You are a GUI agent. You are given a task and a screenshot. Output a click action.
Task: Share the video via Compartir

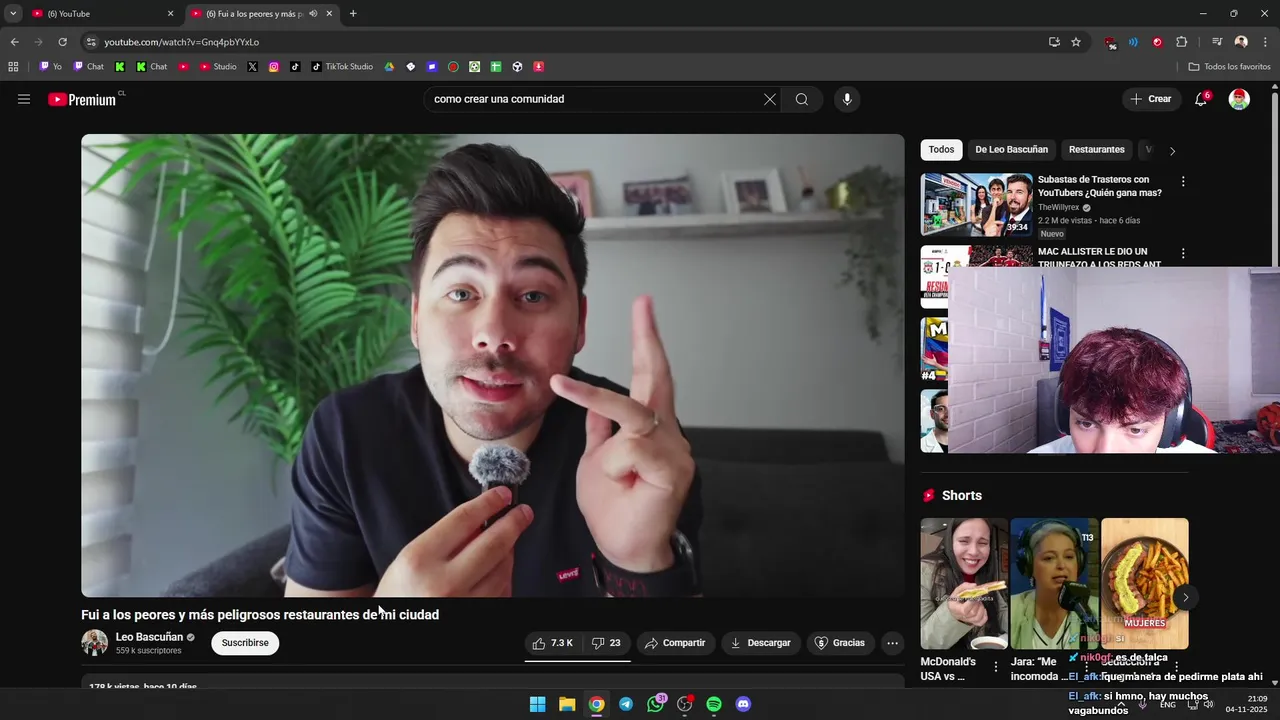(x=676, y=643)
